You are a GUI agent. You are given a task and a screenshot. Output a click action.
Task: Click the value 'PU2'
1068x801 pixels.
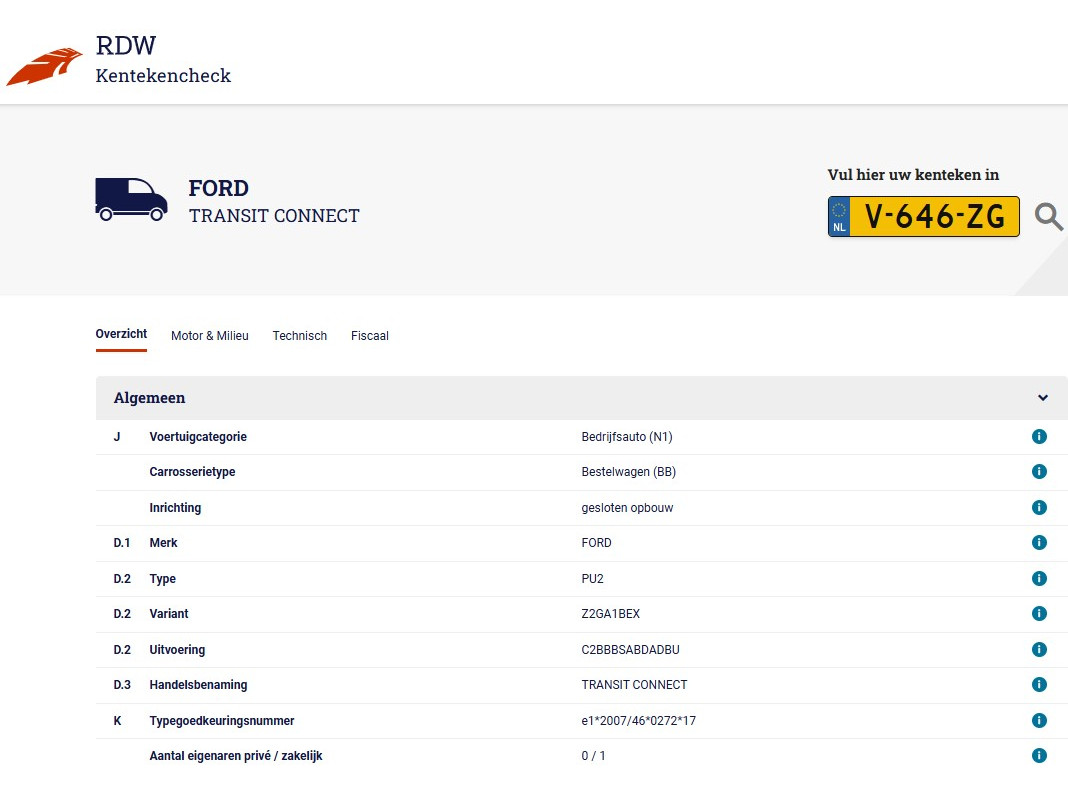(x=593, y=579)
